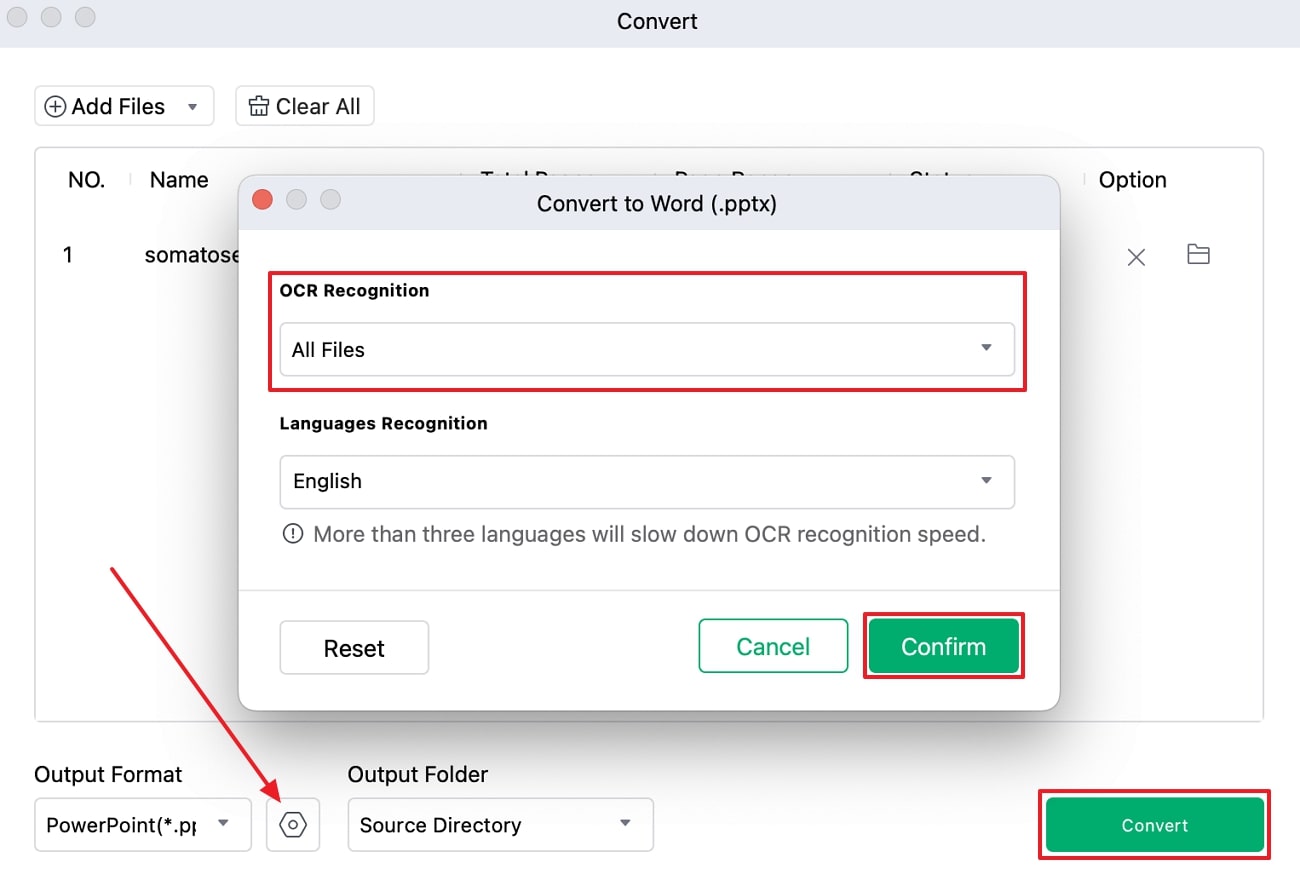Screen dimensions: 1300x886
Task: Click the Option column header
Action: [x=1133, y=180]
